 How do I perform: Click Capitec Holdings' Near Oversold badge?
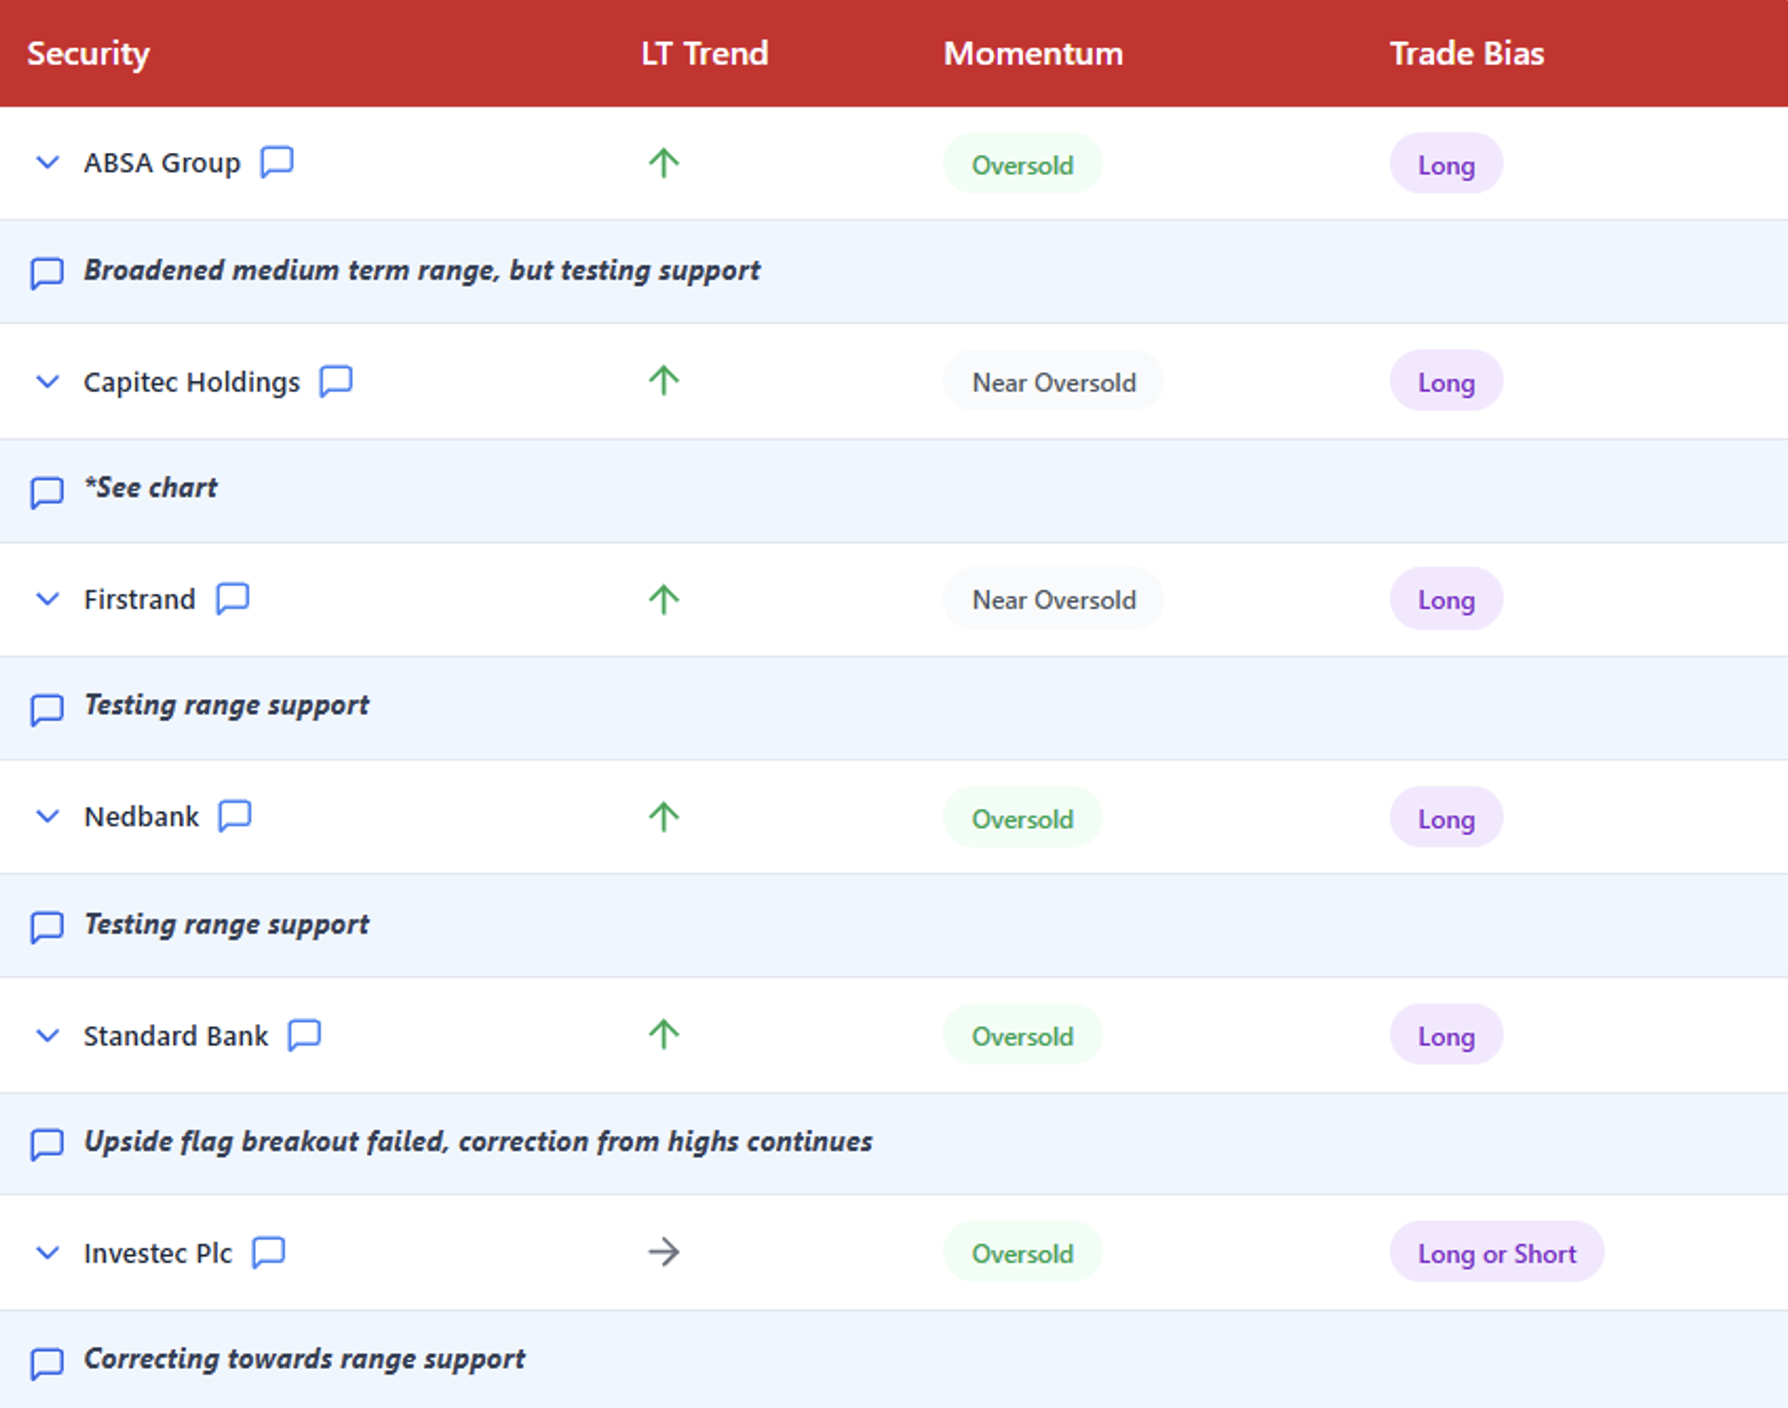[1054, 382]
